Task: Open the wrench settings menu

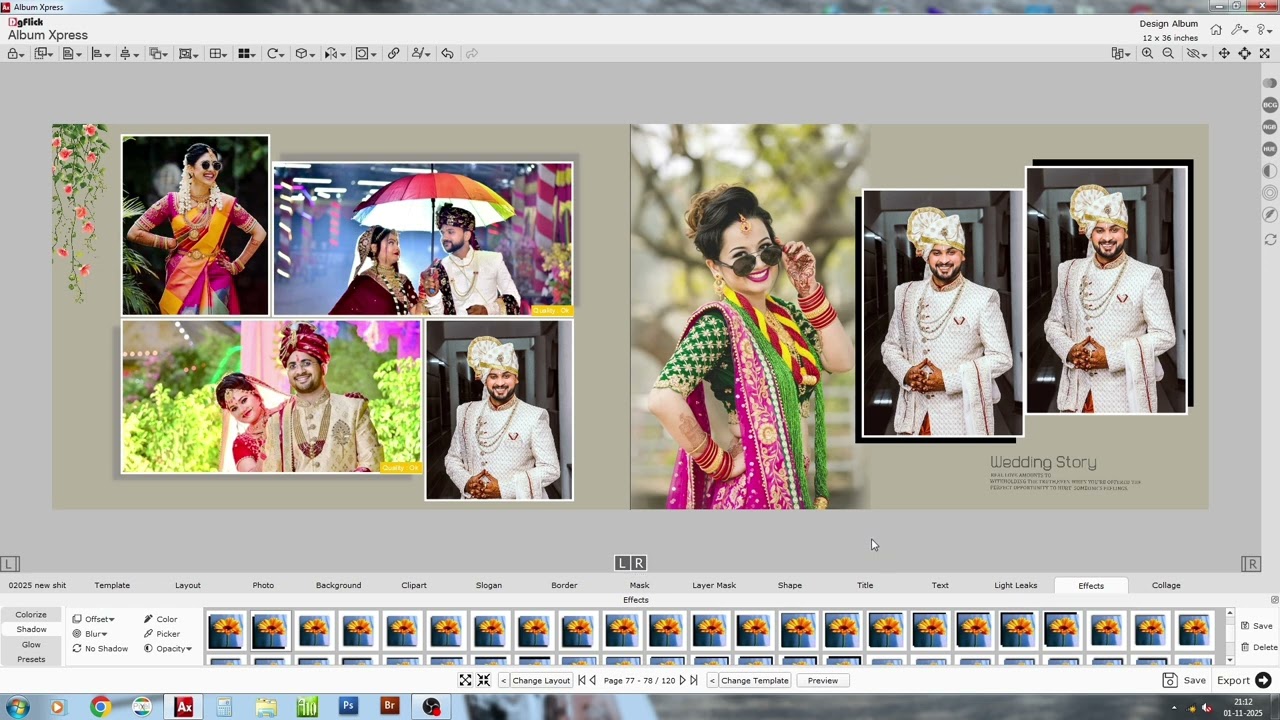Action: pyautogui.click(x=1239, y=30)
